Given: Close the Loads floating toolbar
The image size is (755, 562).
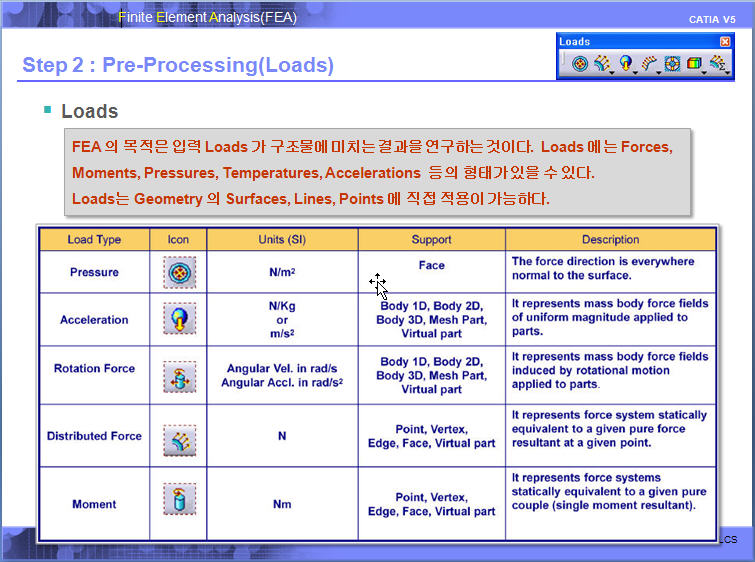Looking at the screenshot, I should point(725,42).
